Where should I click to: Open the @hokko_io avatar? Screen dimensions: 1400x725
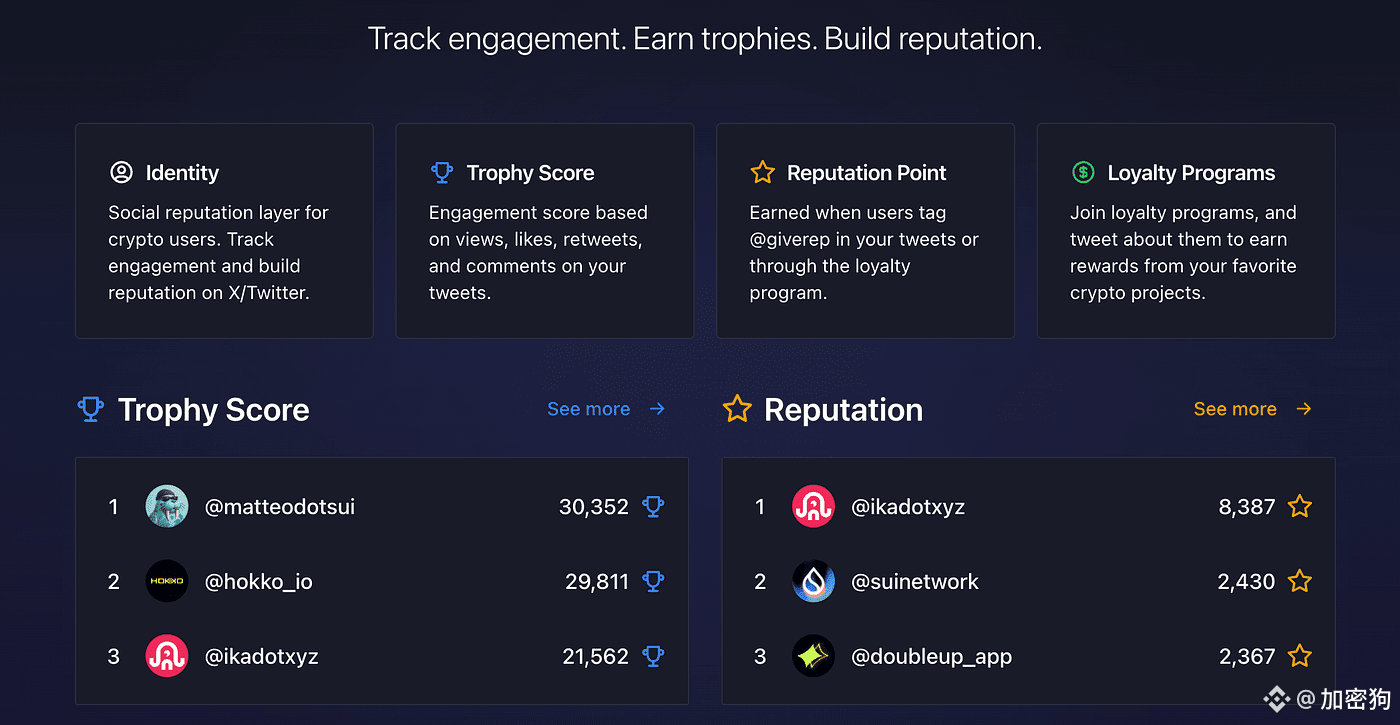tap(167, 582)
